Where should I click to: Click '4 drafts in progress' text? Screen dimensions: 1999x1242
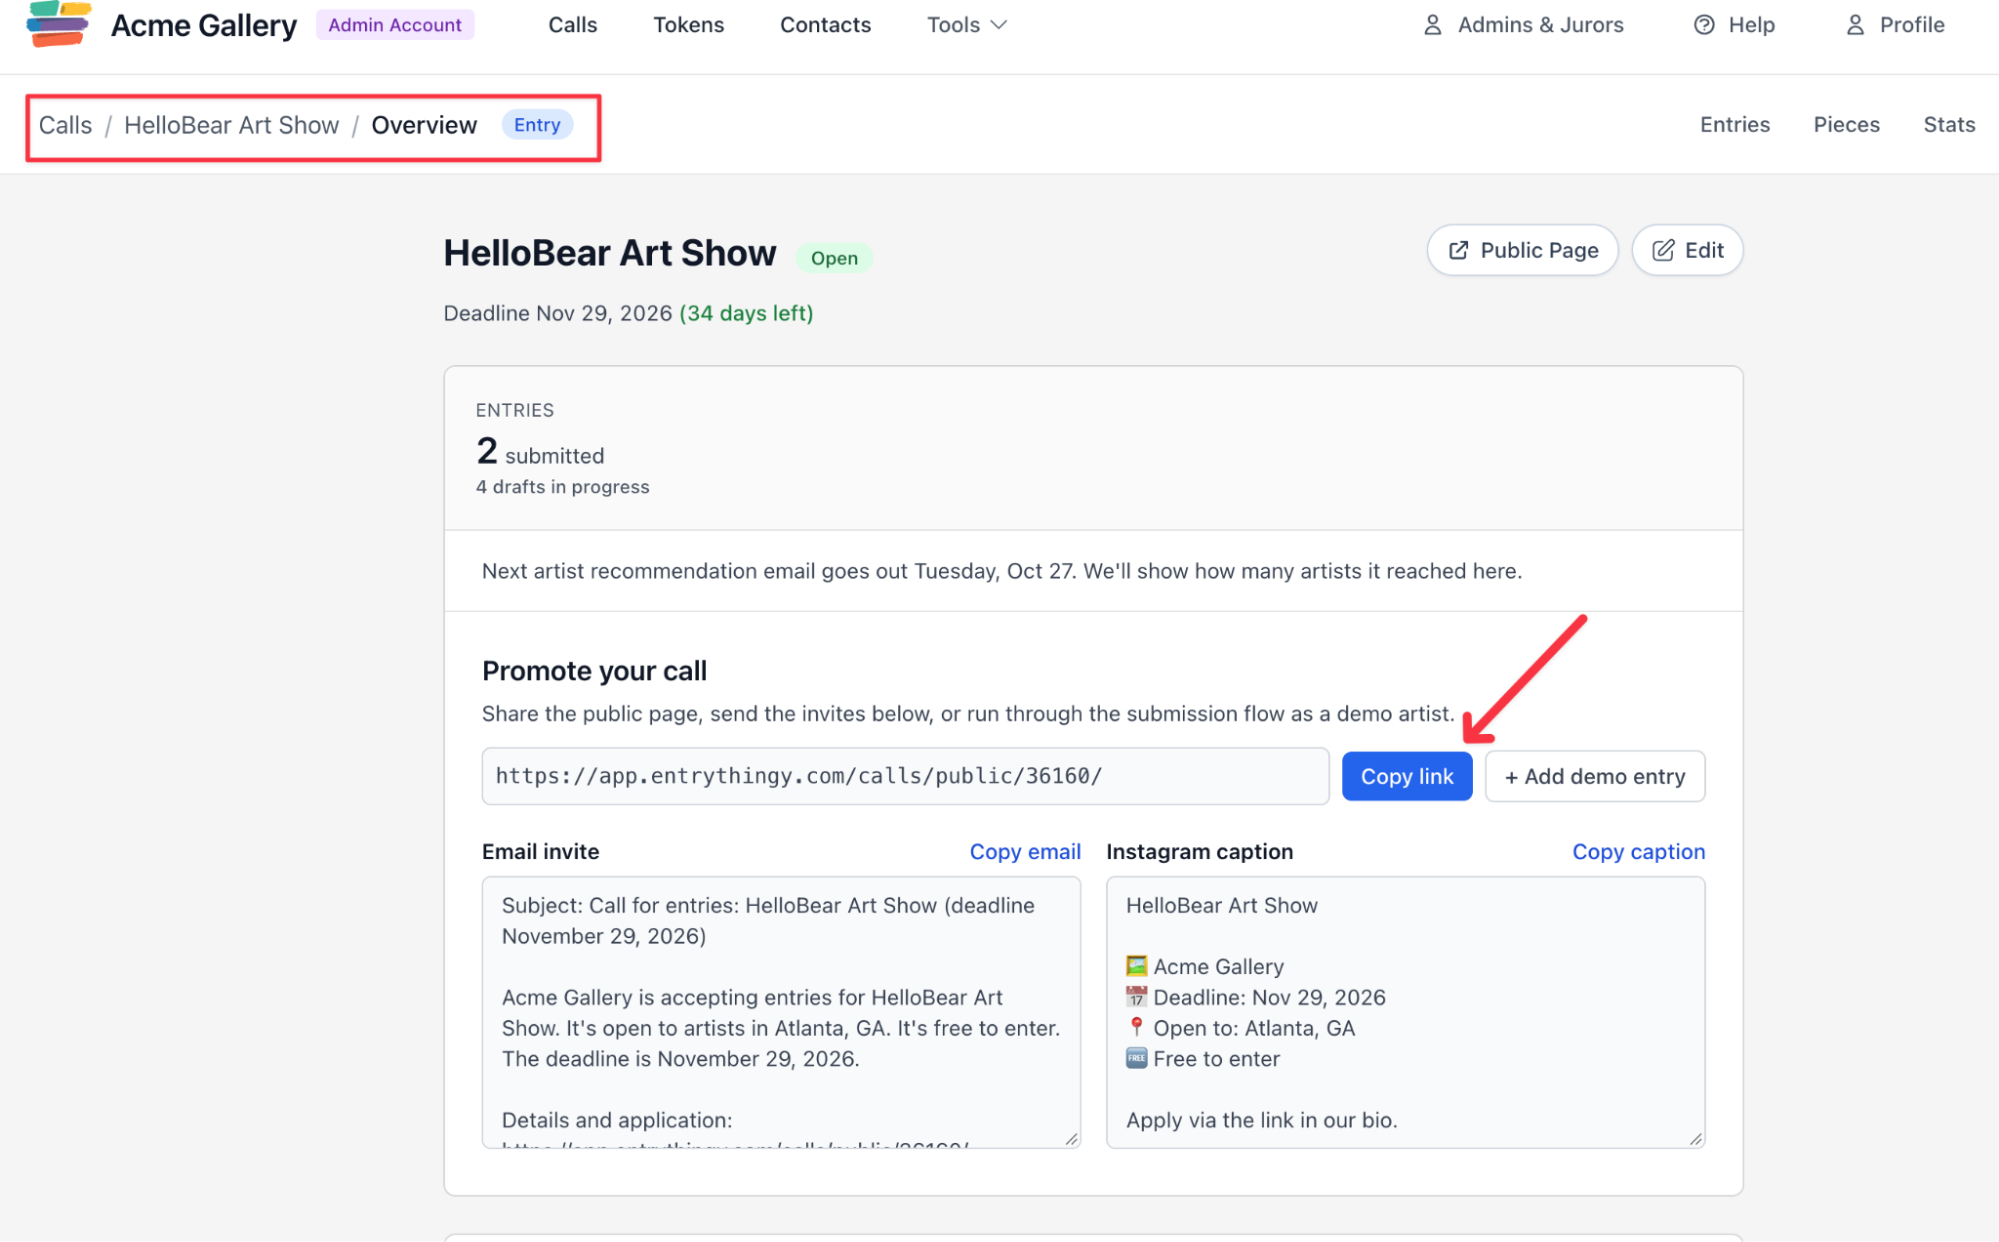[x=562, y=487]
